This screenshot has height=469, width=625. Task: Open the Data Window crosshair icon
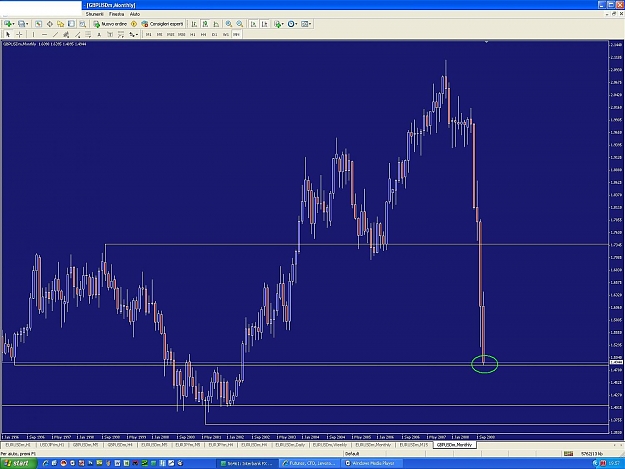click(x=49, y=24)
